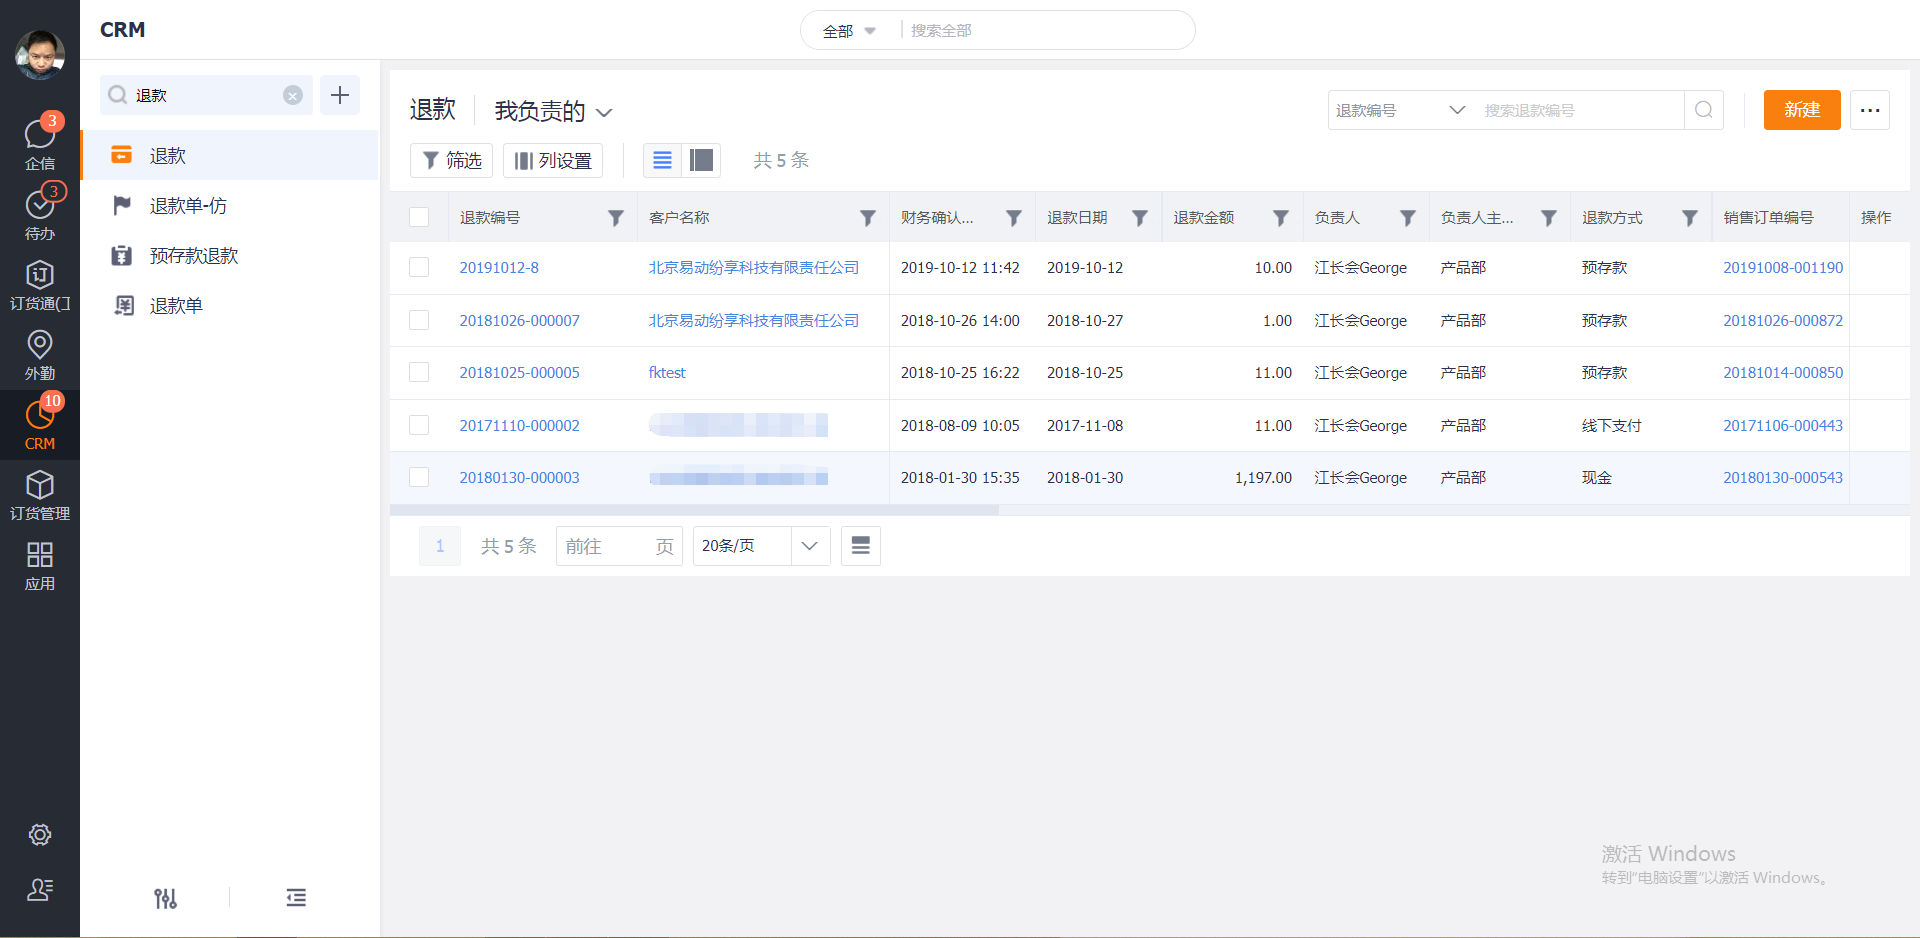The height and width of the screenshot is (938, 1920).
Task: Filter the 退款日期 column
Action: pyautogui.click(x=1140, y=218)
